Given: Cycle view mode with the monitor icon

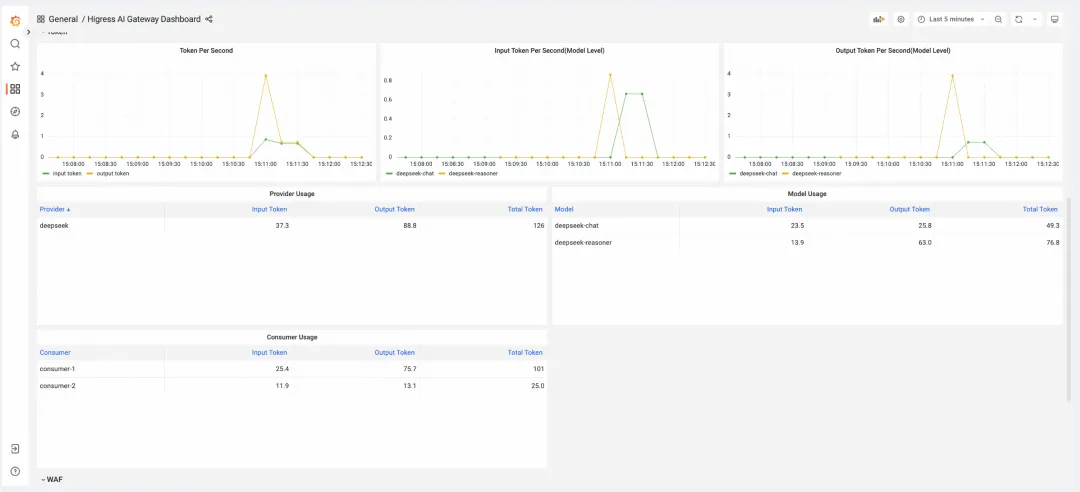Looking at the screenshot, I should (x=1055, y=19).
